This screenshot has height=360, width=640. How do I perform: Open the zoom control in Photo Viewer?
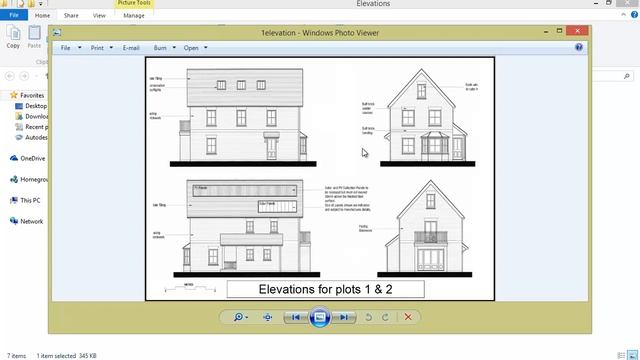point(240,317)
